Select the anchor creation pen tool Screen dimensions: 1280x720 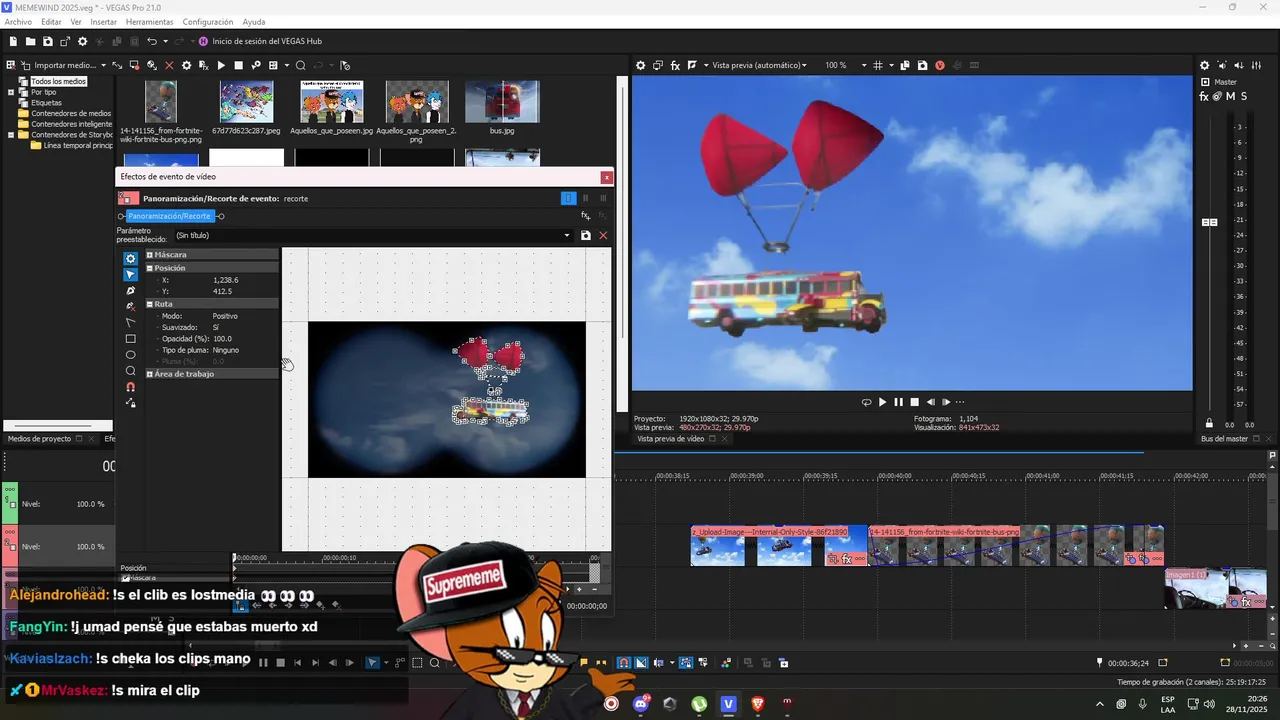(x=130, y=291)
